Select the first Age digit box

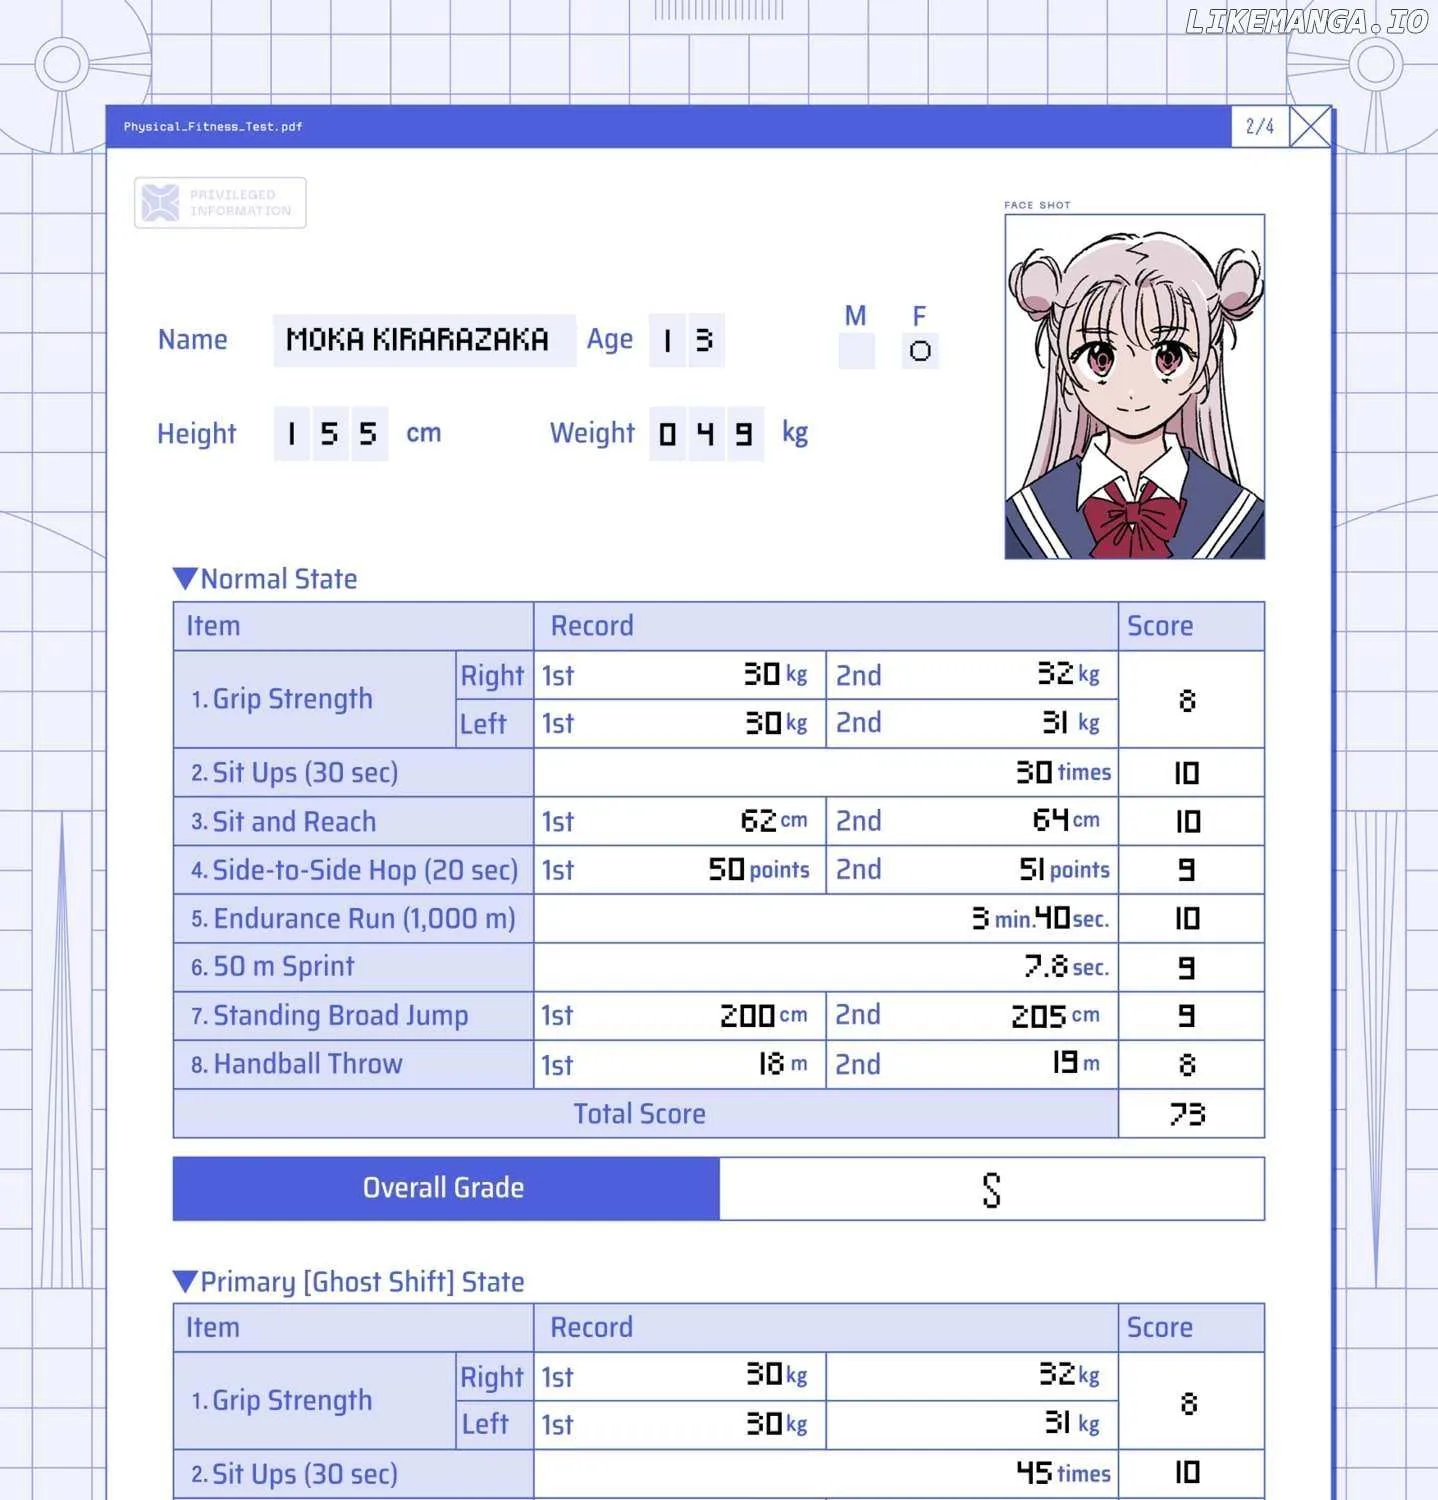point(667,341)
